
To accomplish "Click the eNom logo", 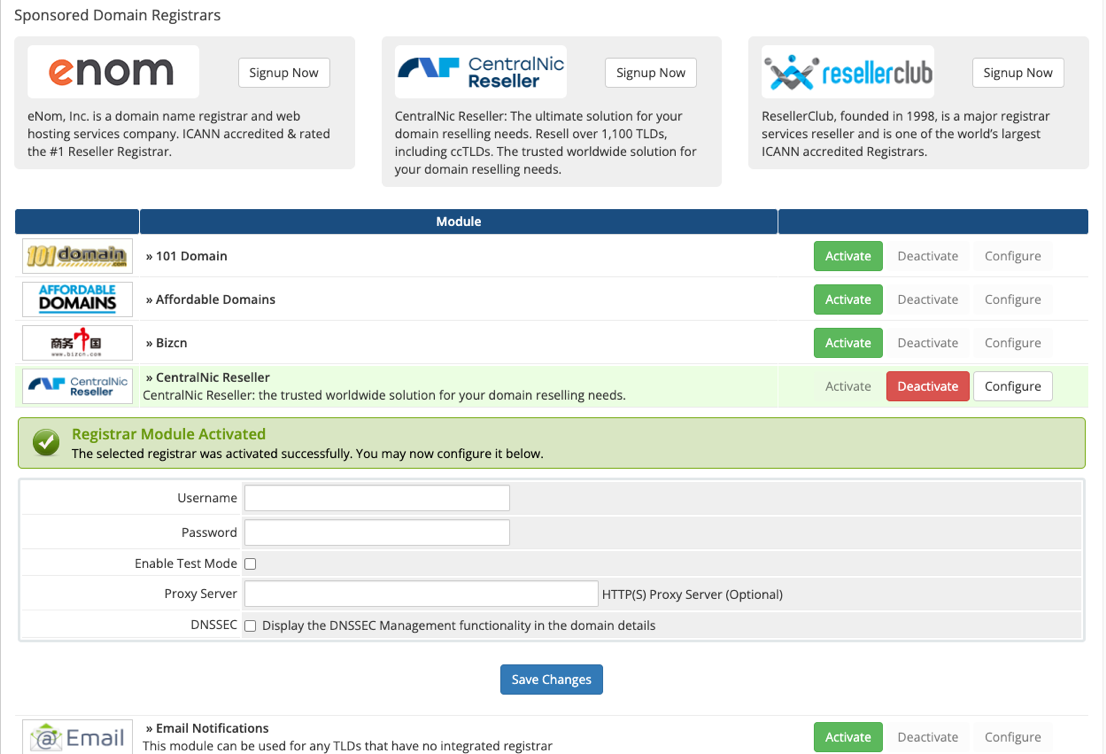I will point(113,72).
